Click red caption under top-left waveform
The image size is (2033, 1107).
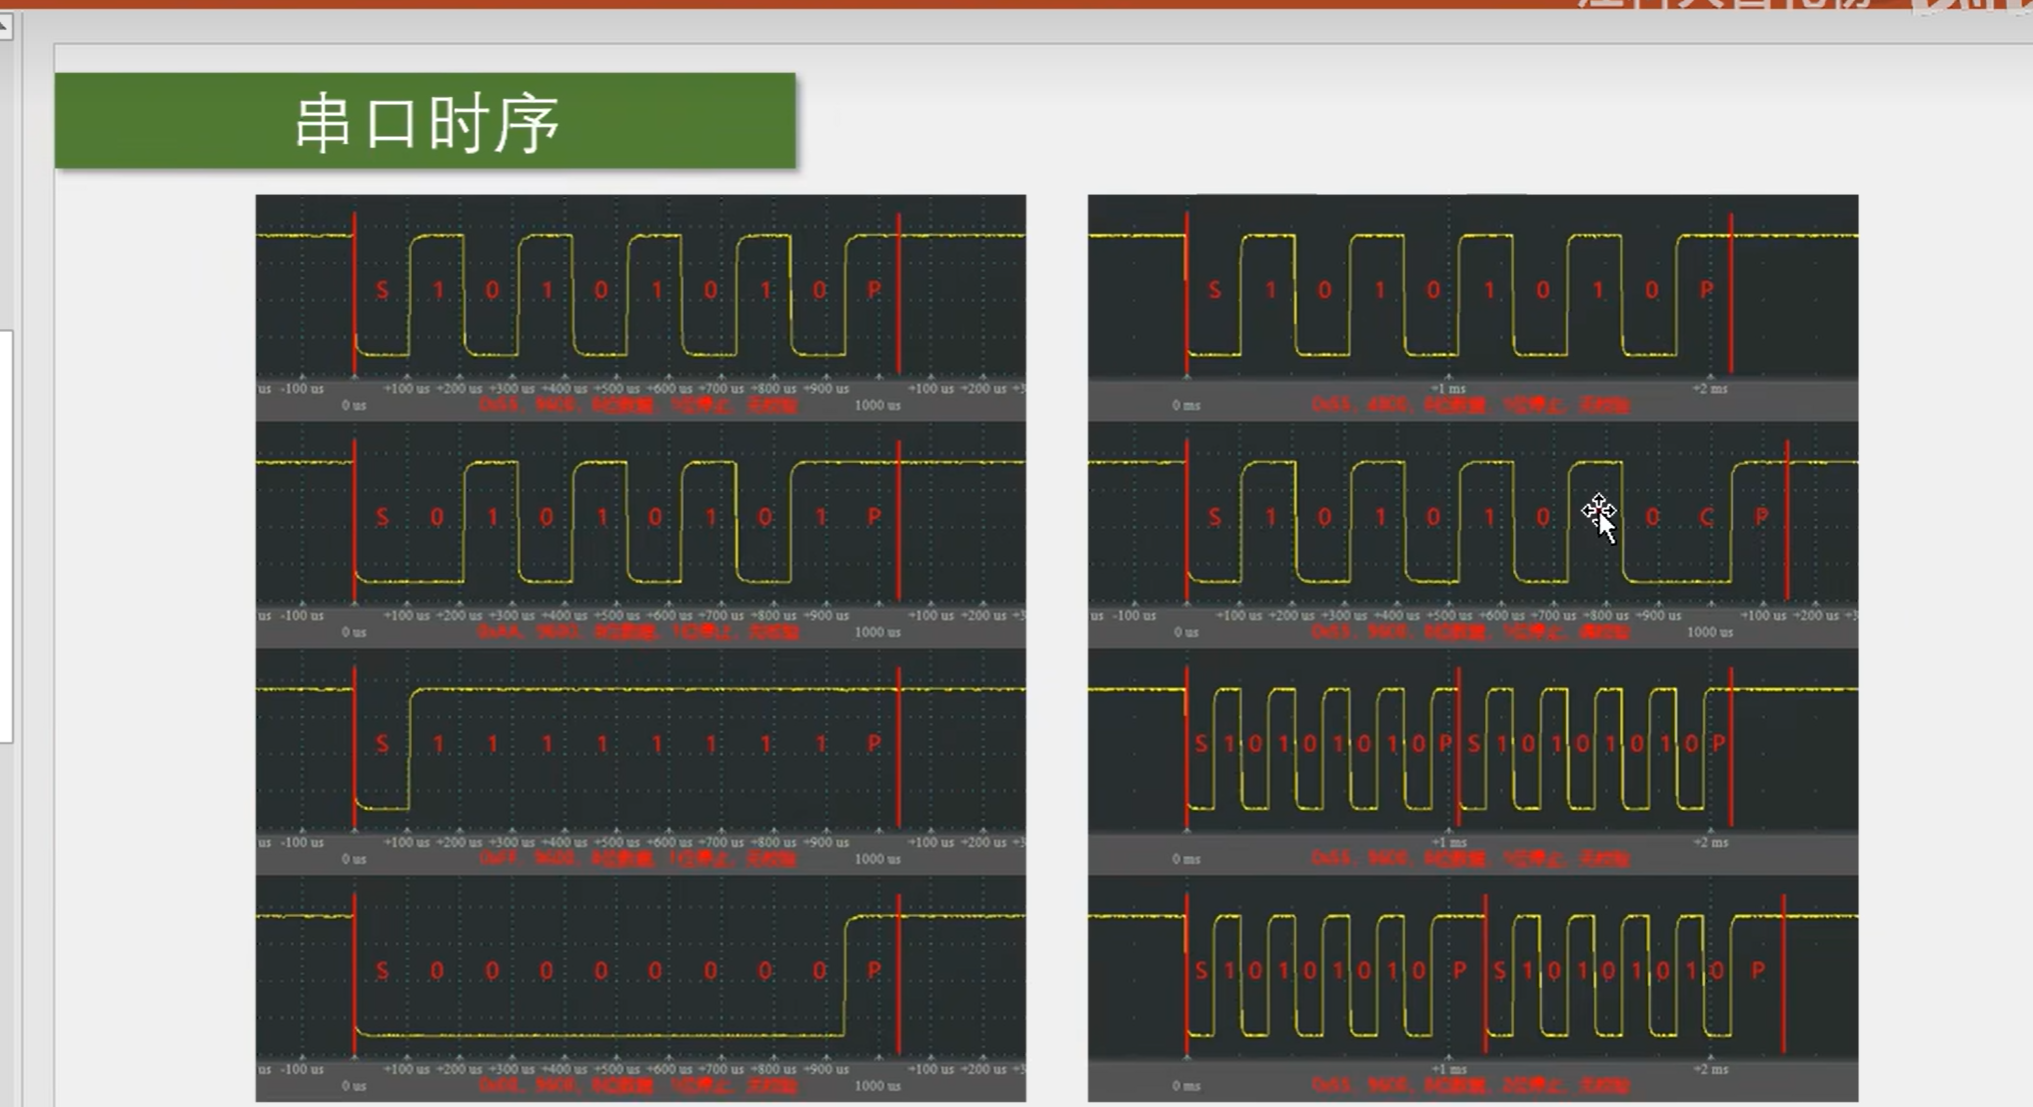[638, 405]
